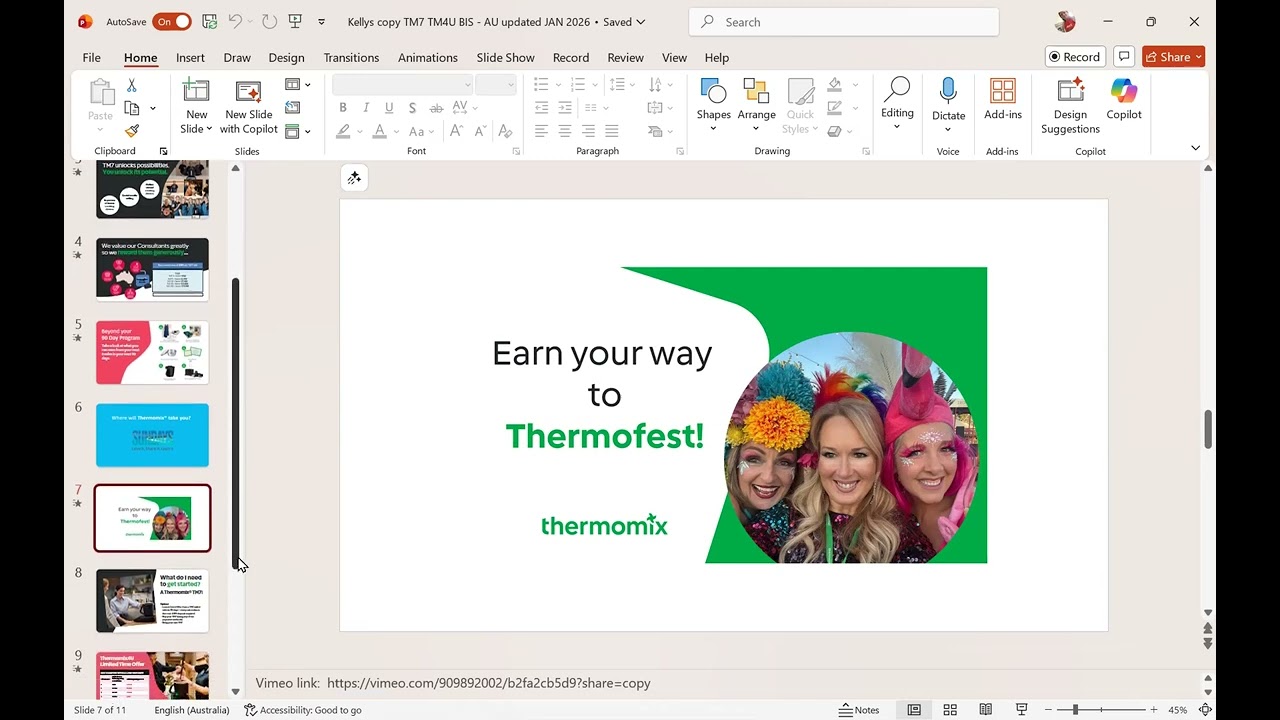Click the Format Painter brush icon
Screen dimensions: 1280x720
pyautogui.click(x=132, y=130)
